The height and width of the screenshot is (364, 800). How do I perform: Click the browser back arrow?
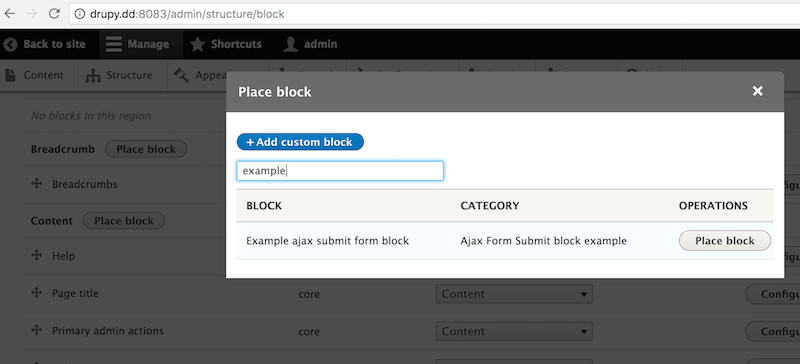(x=10, y=14)
